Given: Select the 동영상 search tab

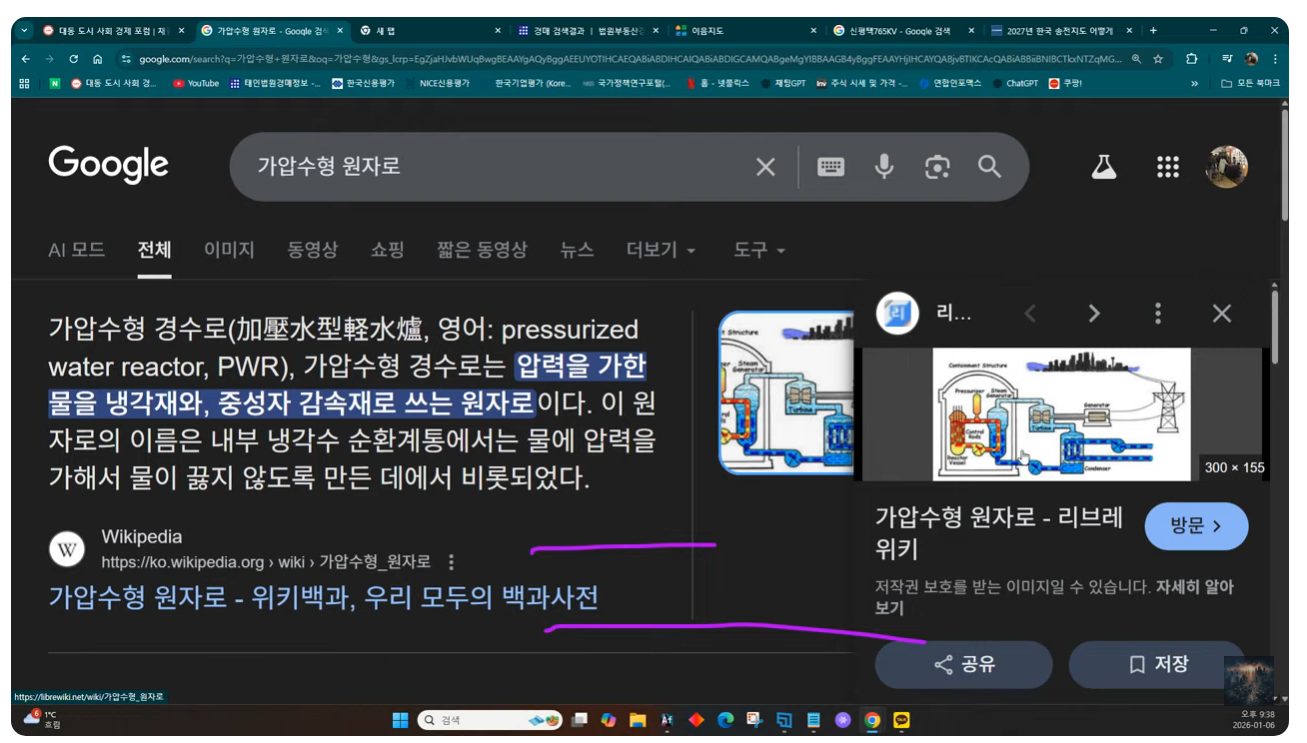Looking at the screenshot, I should tap(313, 250).
